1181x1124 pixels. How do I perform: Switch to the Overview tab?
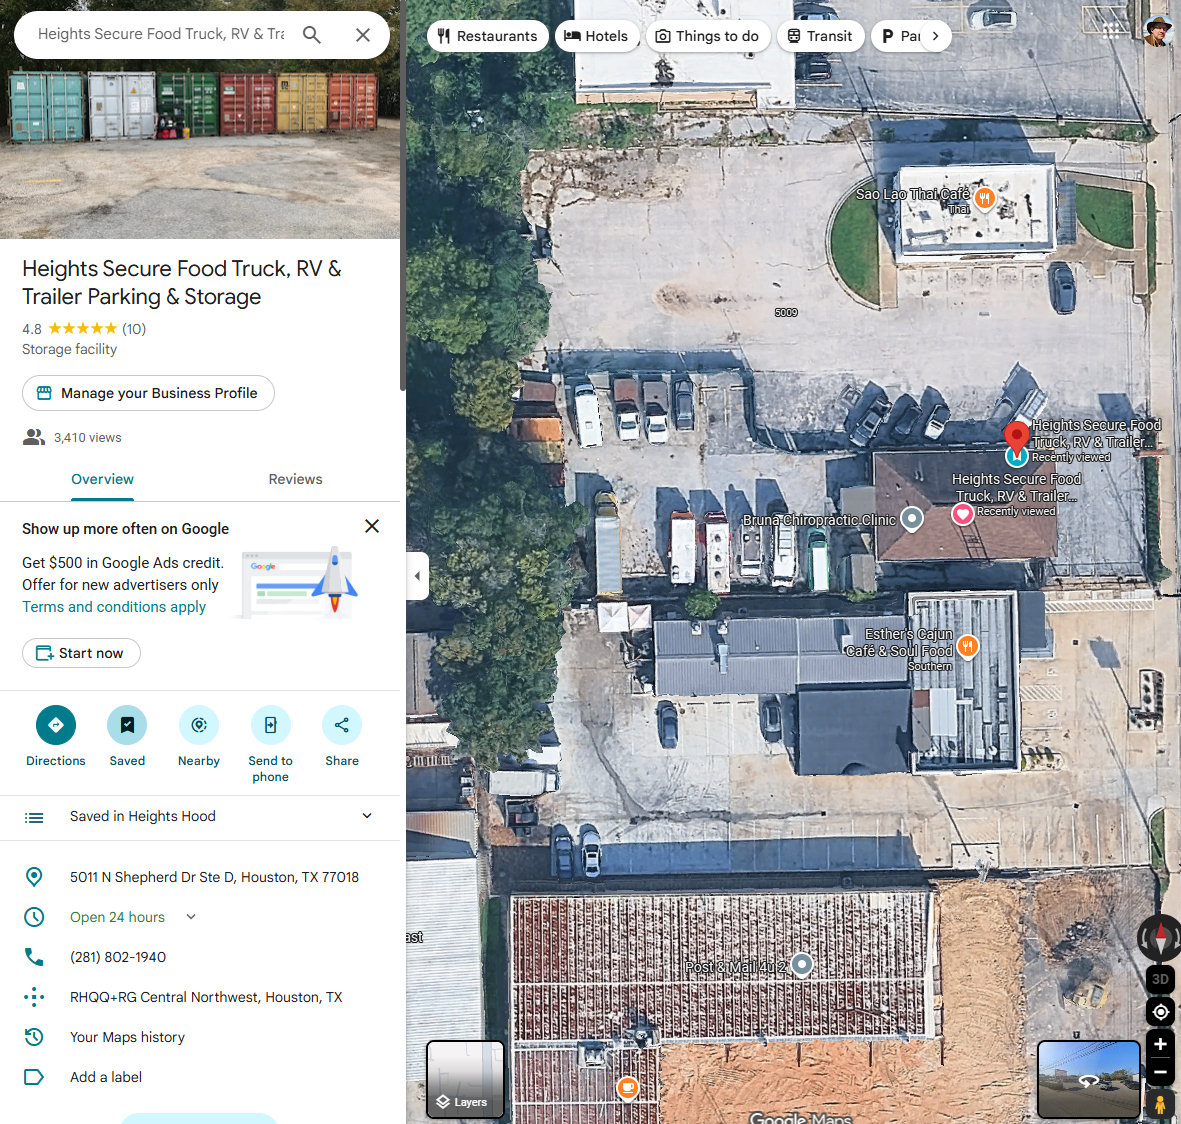[102, 480]
